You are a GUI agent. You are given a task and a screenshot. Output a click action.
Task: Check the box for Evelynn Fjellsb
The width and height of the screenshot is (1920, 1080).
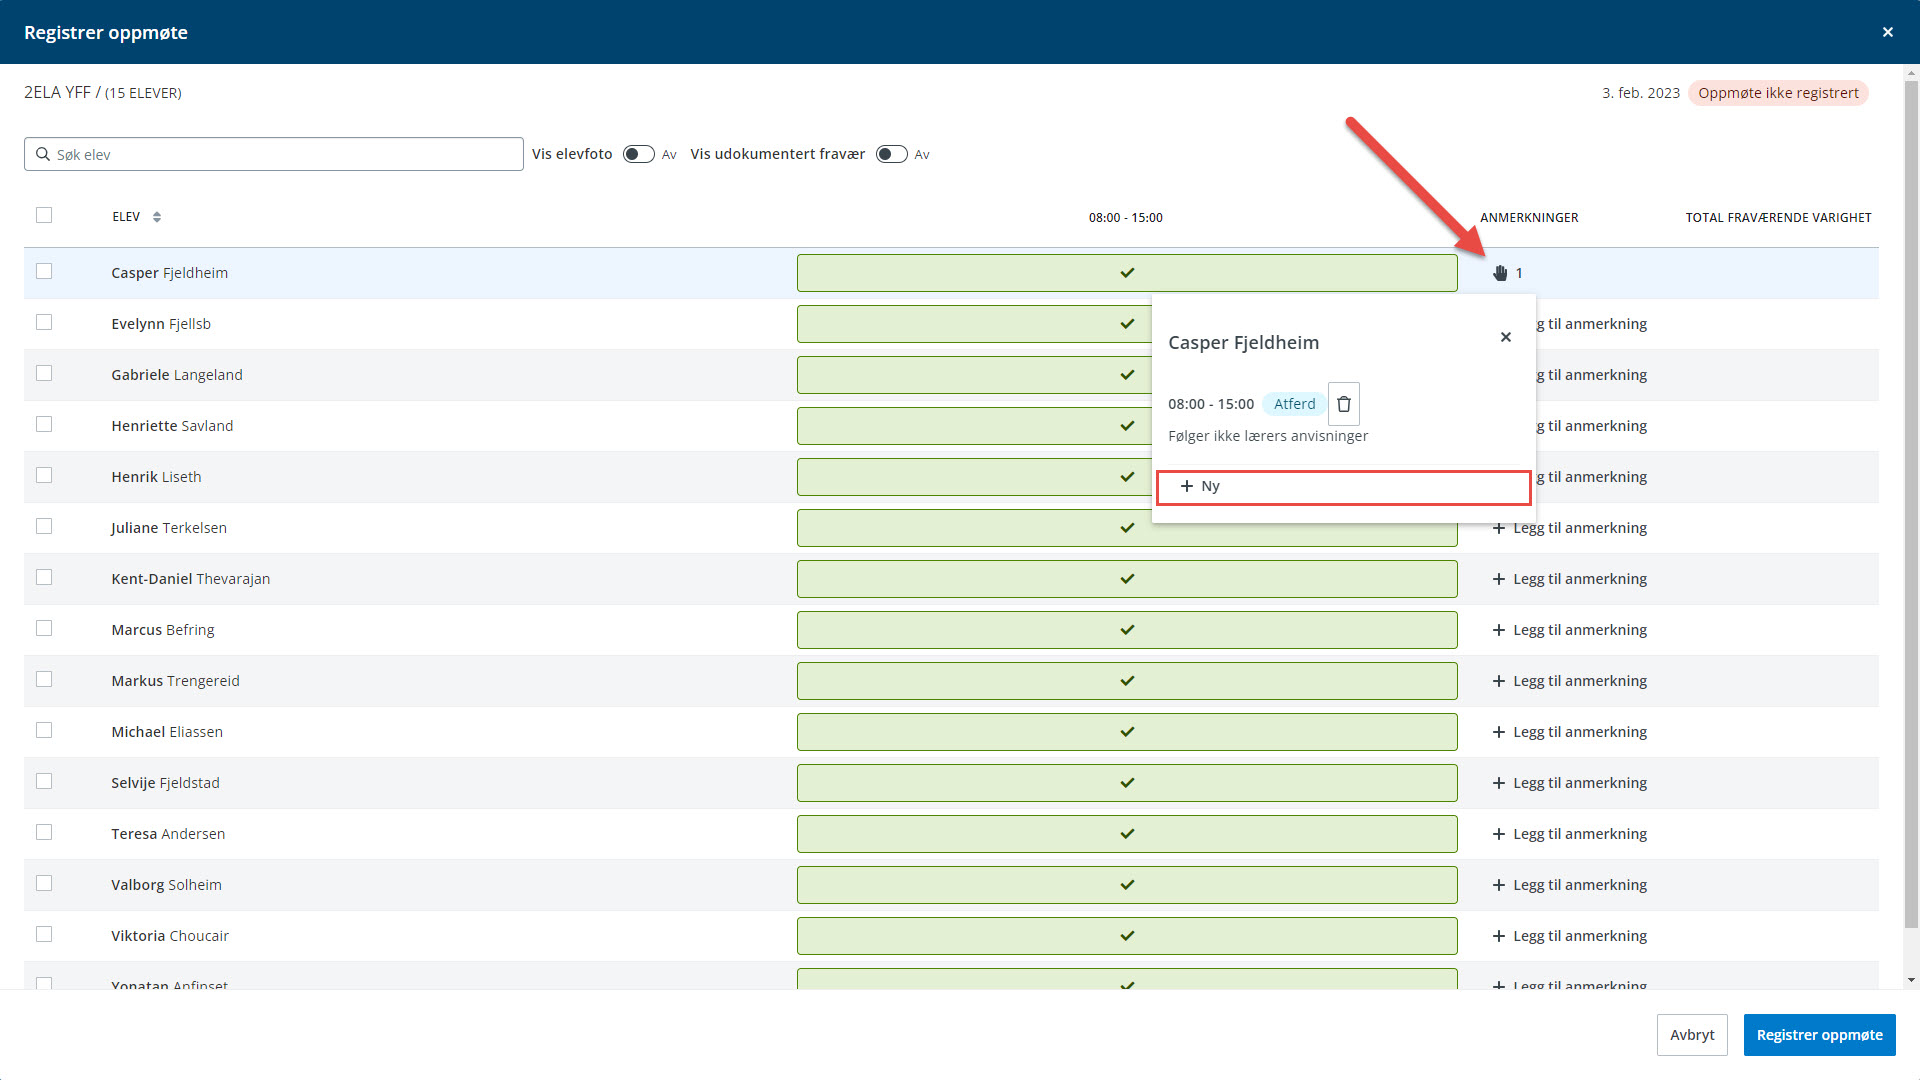pos(44,322)
